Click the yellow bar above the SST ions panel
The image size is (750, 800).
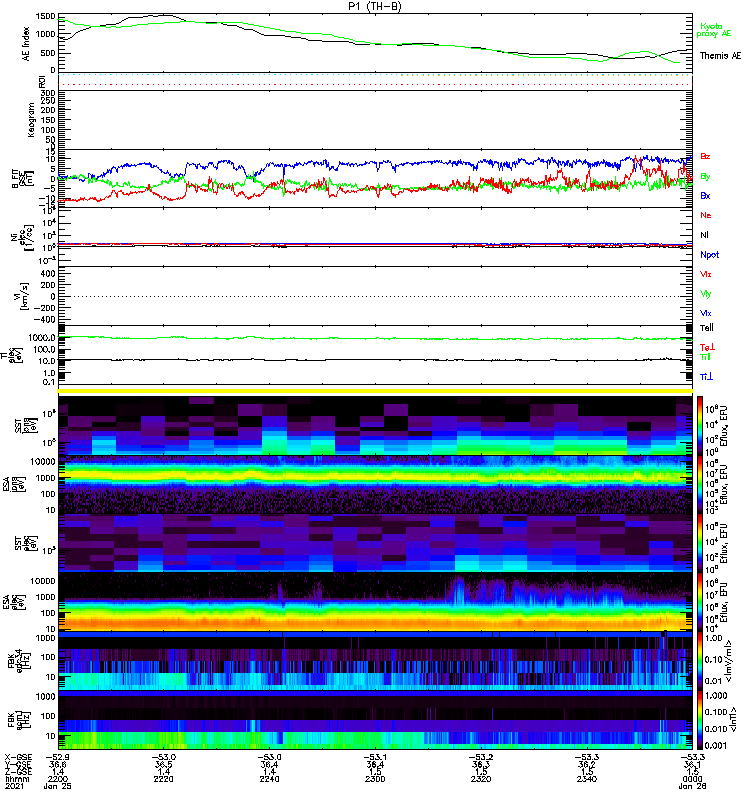point(375,391)
